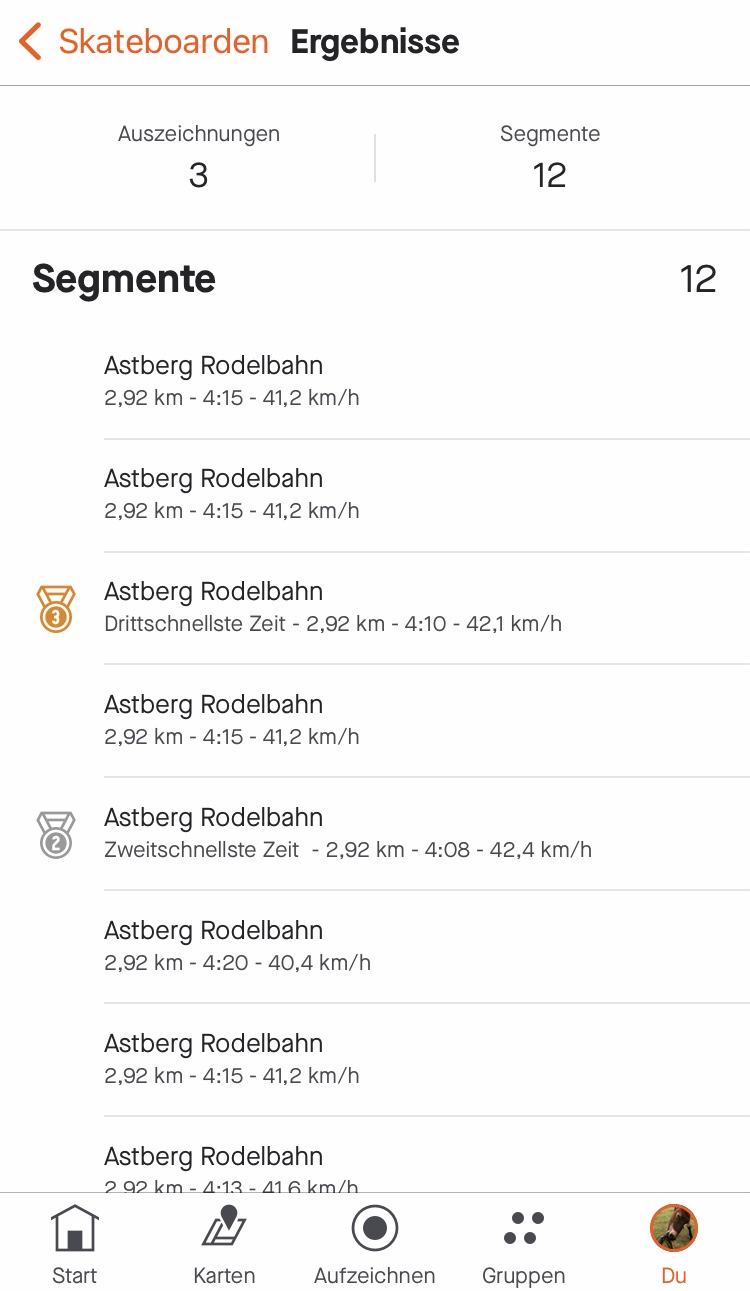Tap the silver second-place medal icon
750x1291 pixels.
56,834
